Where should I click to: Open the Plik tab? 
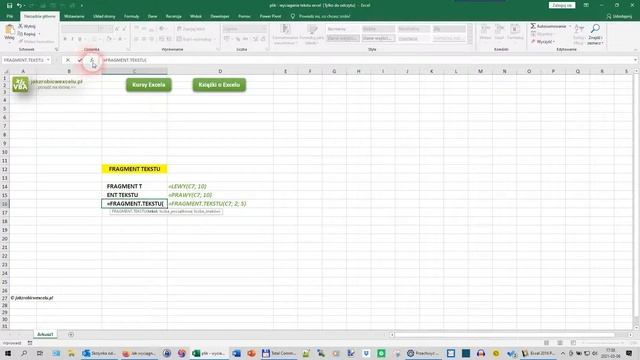(10, 16)
